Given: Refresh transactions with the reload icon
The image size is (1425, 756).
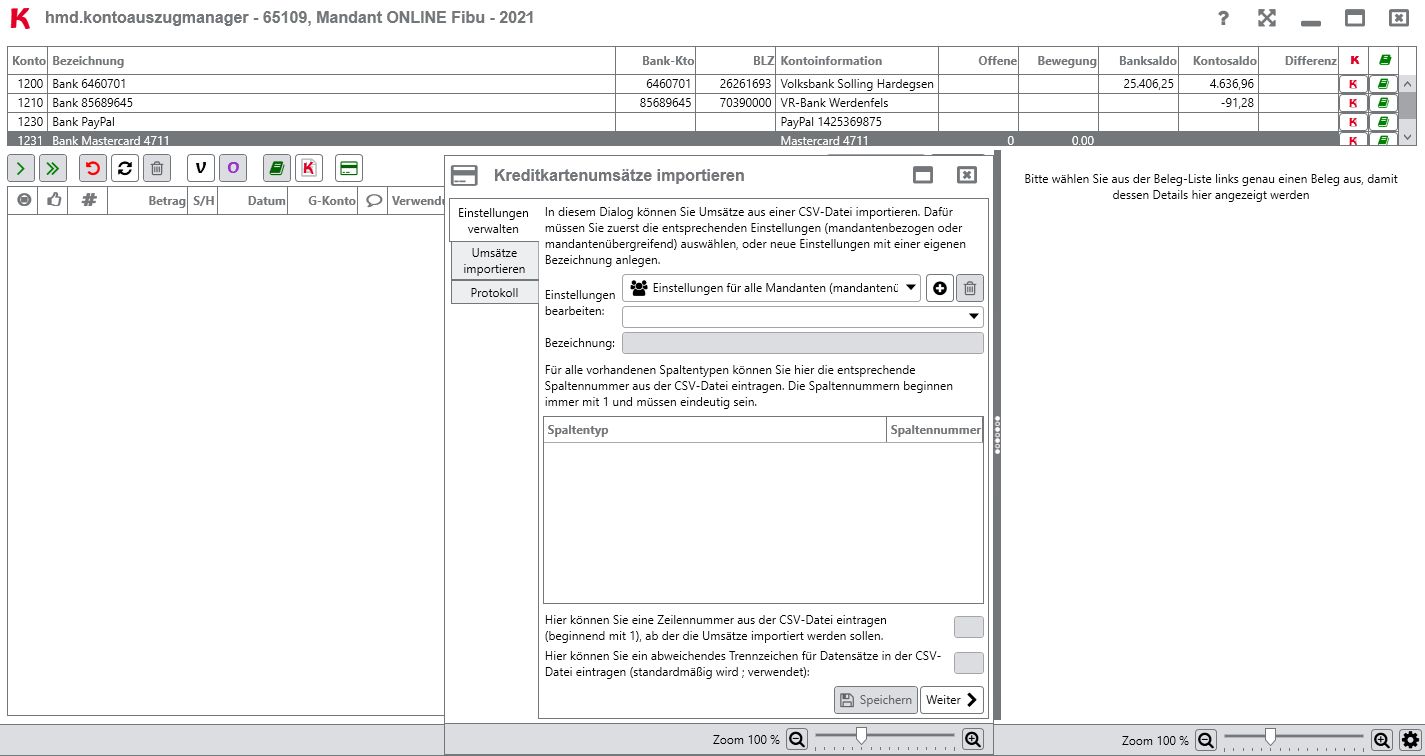Looking at the screenshot, I should pyautogui.click(x=124, y=167).
